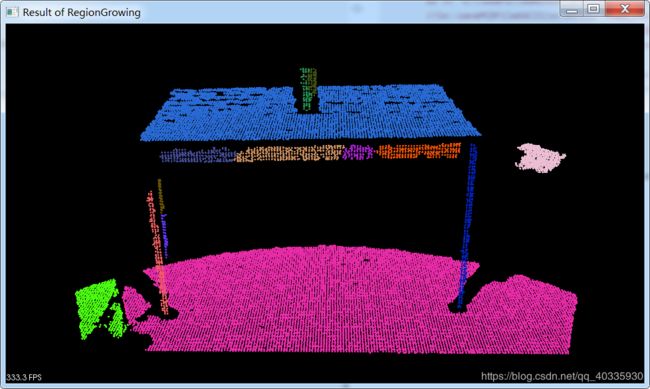The width and height of the screenshot is (650, 389).
Task: Click the bright green cluster beside the floor
Action: 101,309
